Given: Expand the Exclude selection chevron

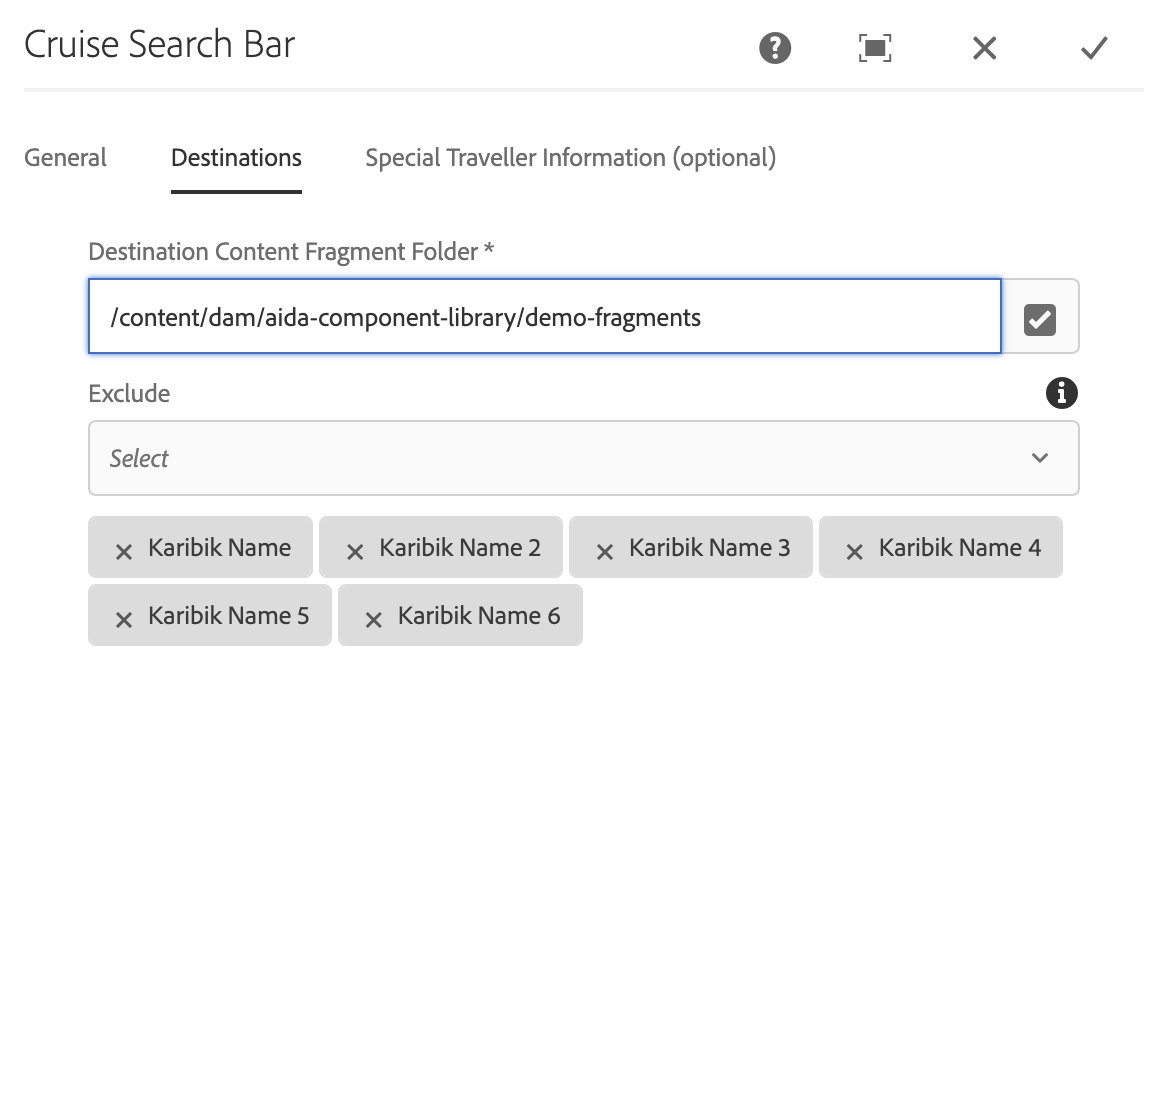Looking at the screenshot, I should (x=1040, y=458).
